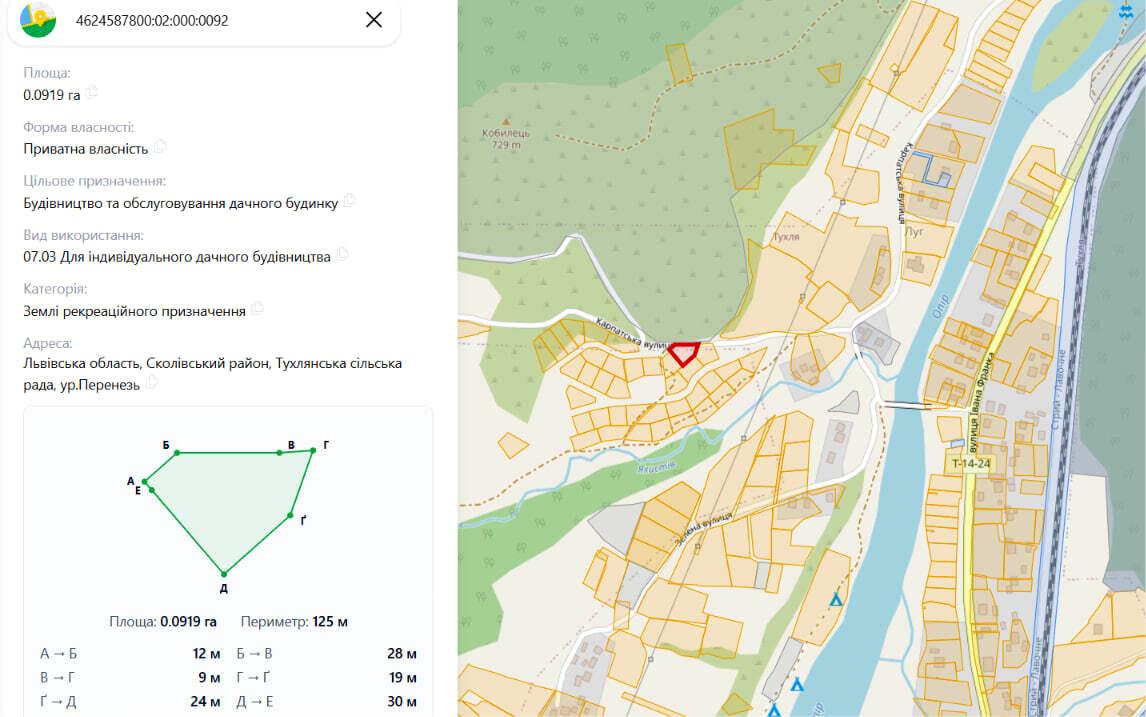Copy the address ending ур.Перенезь
Screen dimensions: 1146x717
click(x=151, y=382)
